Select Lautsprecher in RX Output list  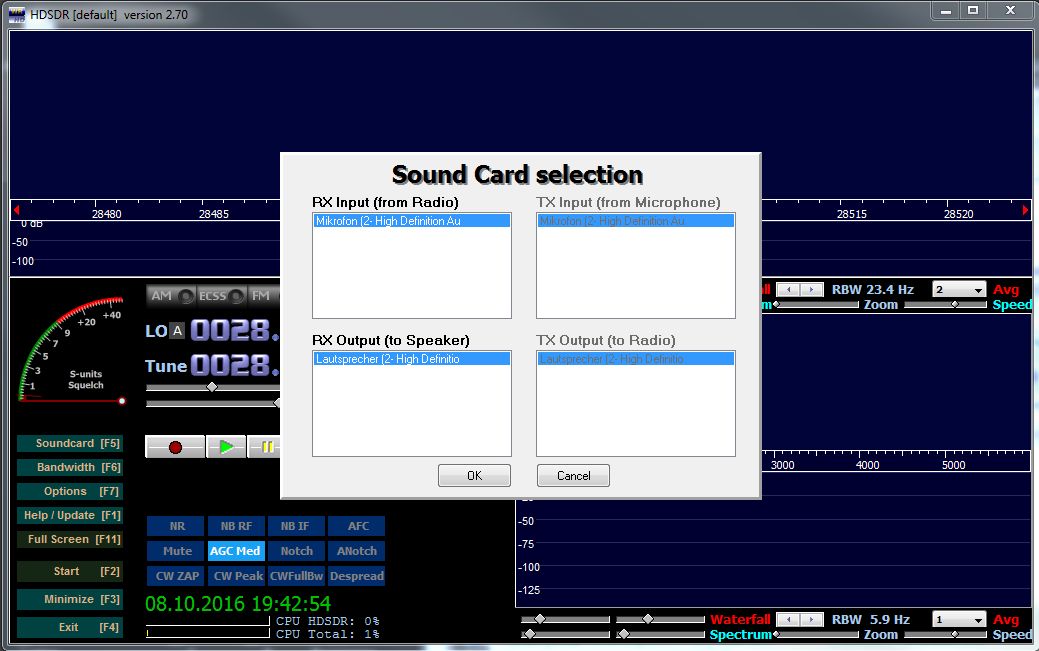(x=411, y=359)
